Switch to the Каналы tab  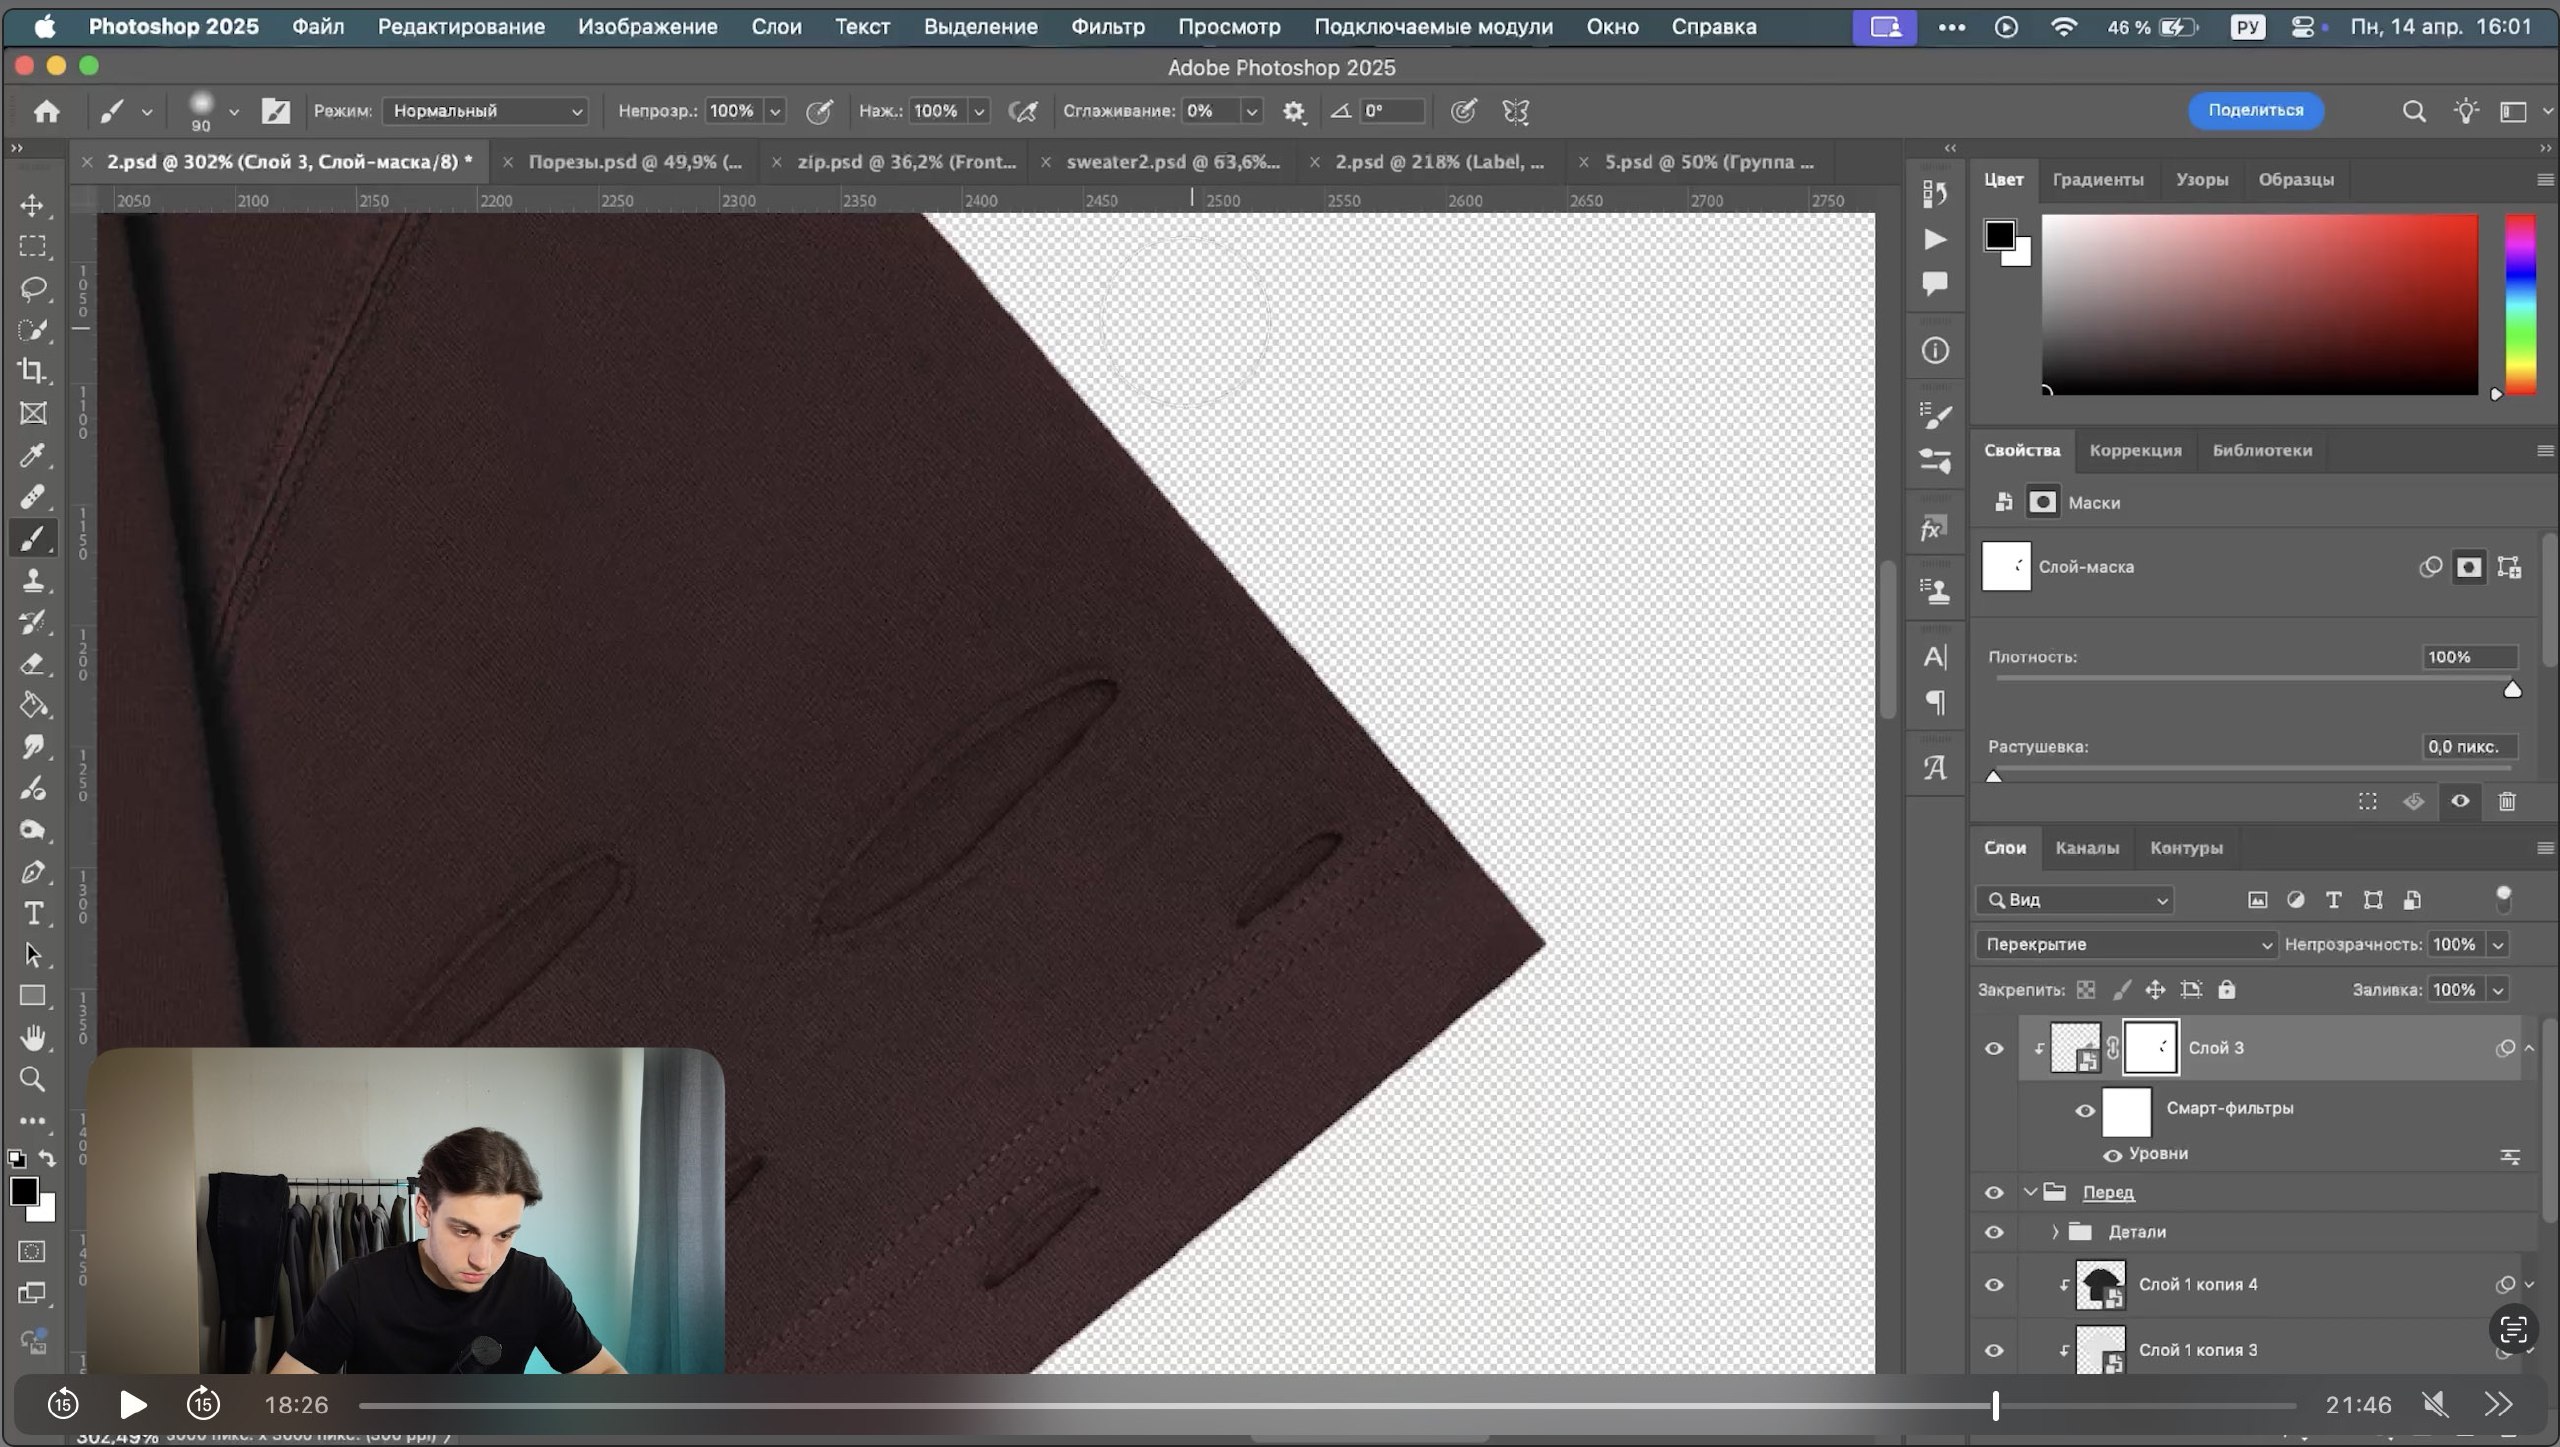click(x=2086, y=848)
